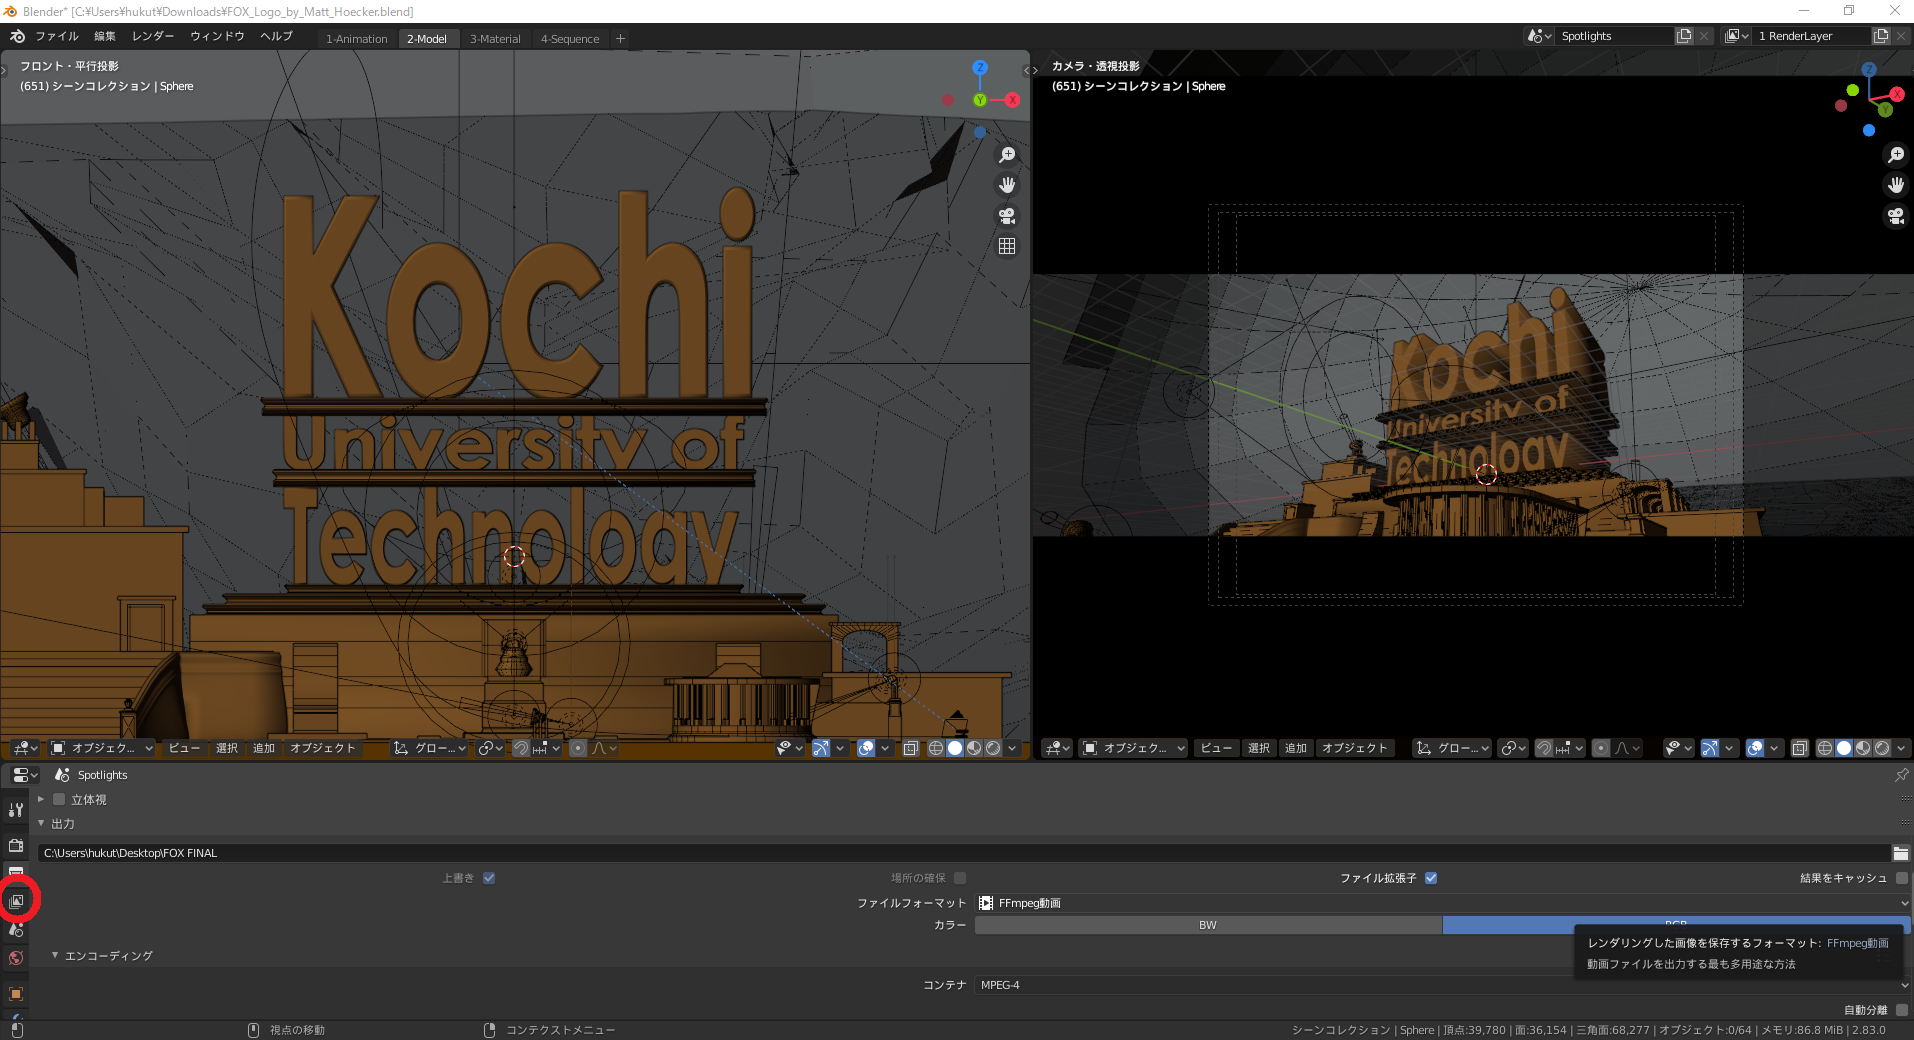This screenshot has height=1040, width=1914.
Task: Open the Object Mode dropdown in the camera viewport
Action: coord(1133,748)
